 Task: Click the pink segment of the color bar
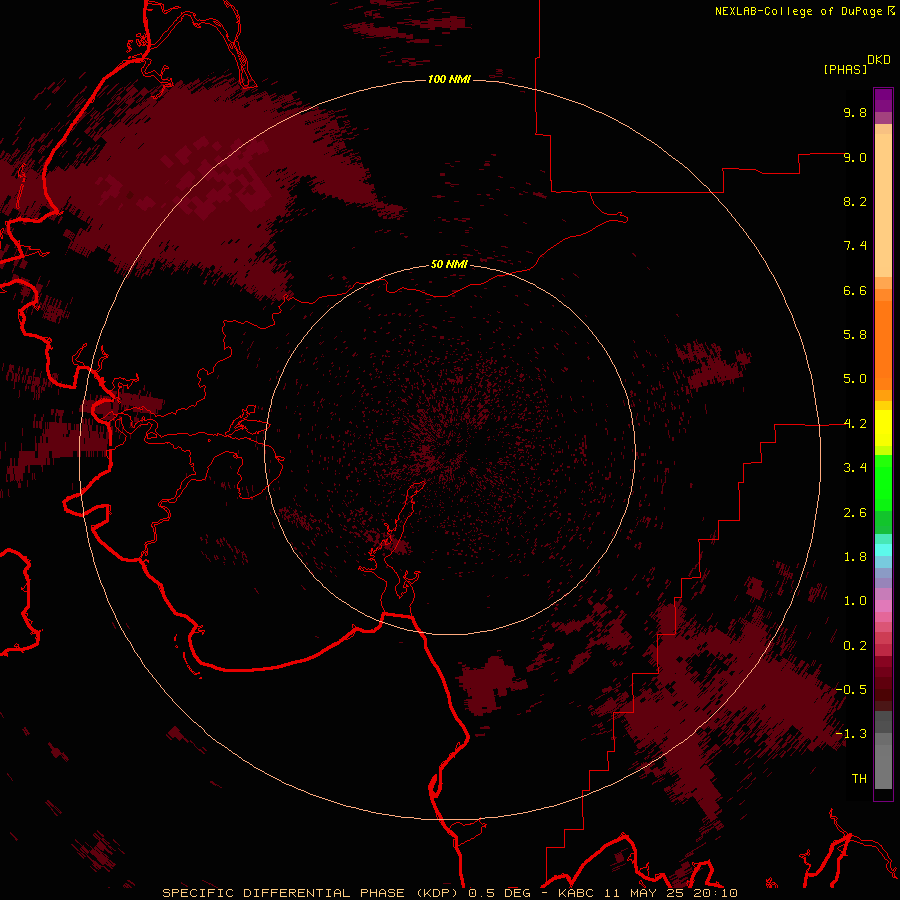pos(883,606)
